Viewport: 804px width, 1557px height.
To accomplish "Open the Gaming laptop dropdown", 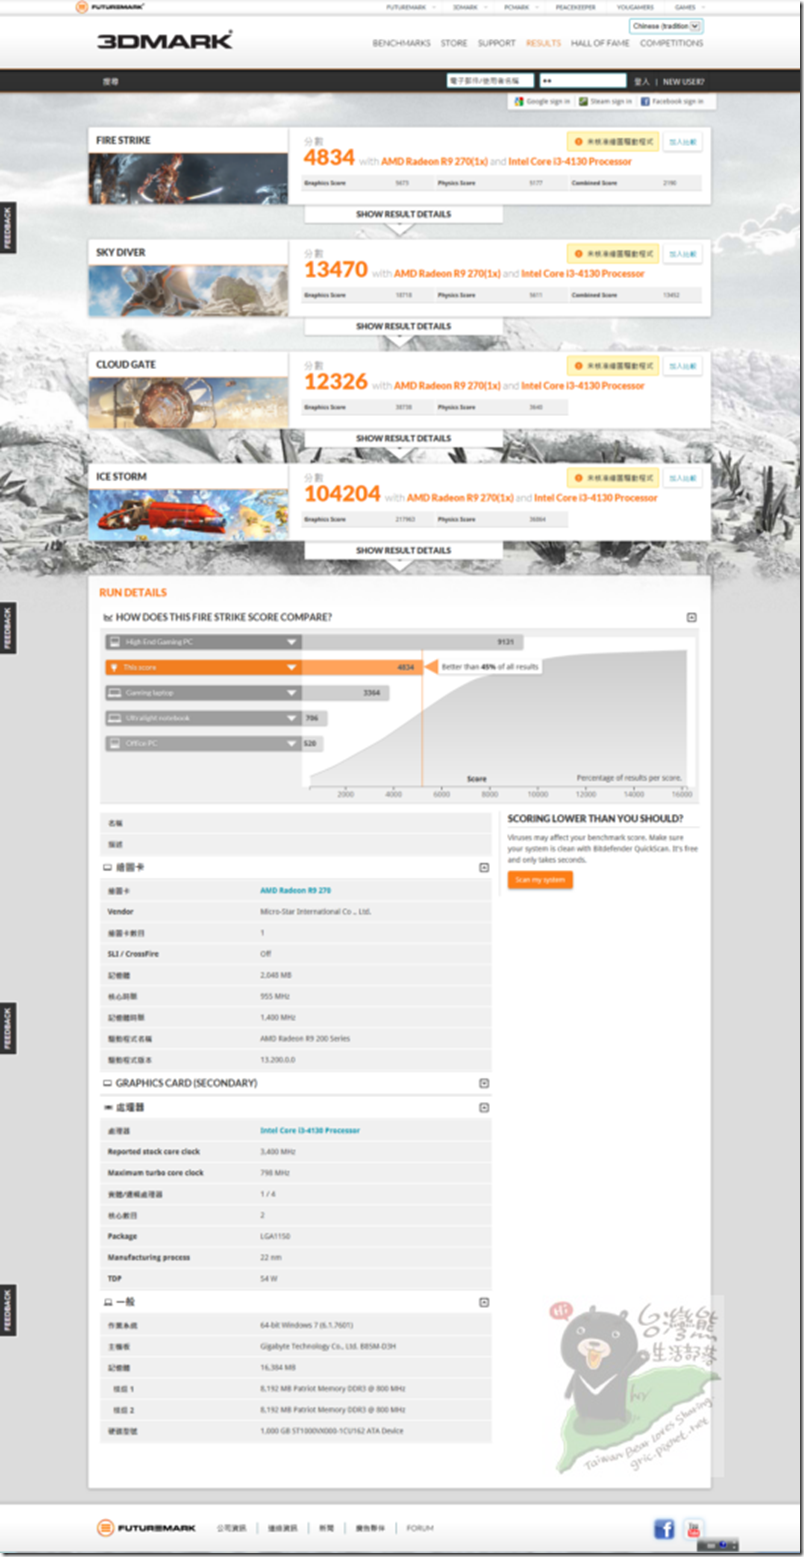I will coord(203,693).
